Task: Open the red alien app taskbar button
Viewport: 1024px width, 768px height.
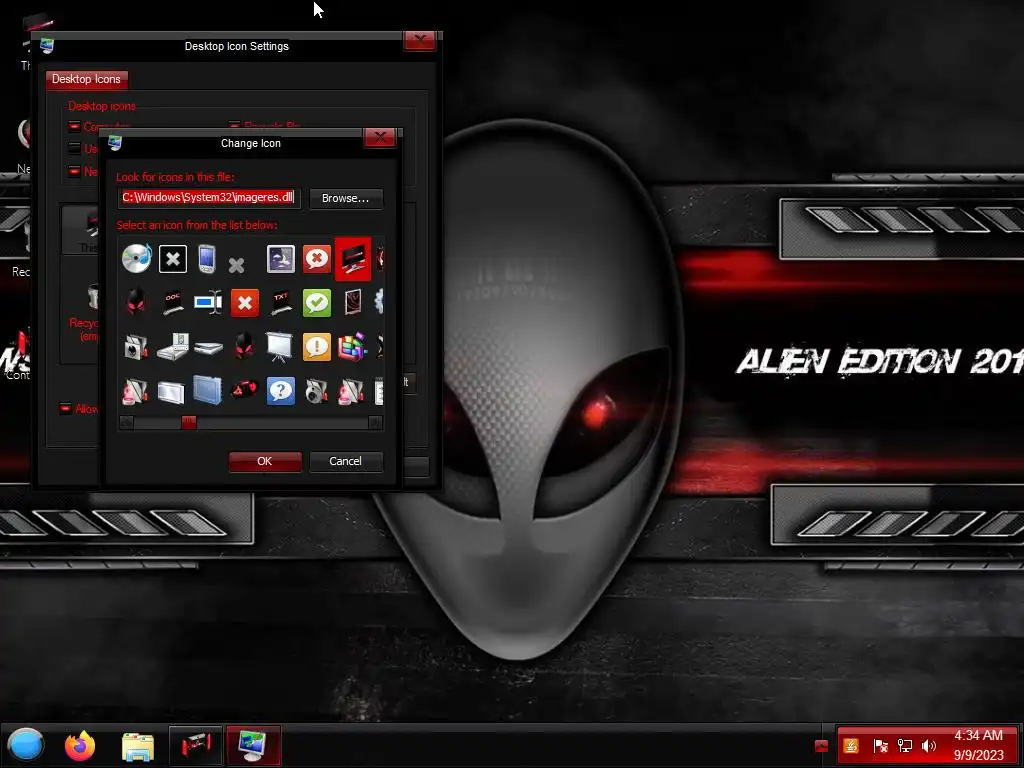Action: [196, 745]
